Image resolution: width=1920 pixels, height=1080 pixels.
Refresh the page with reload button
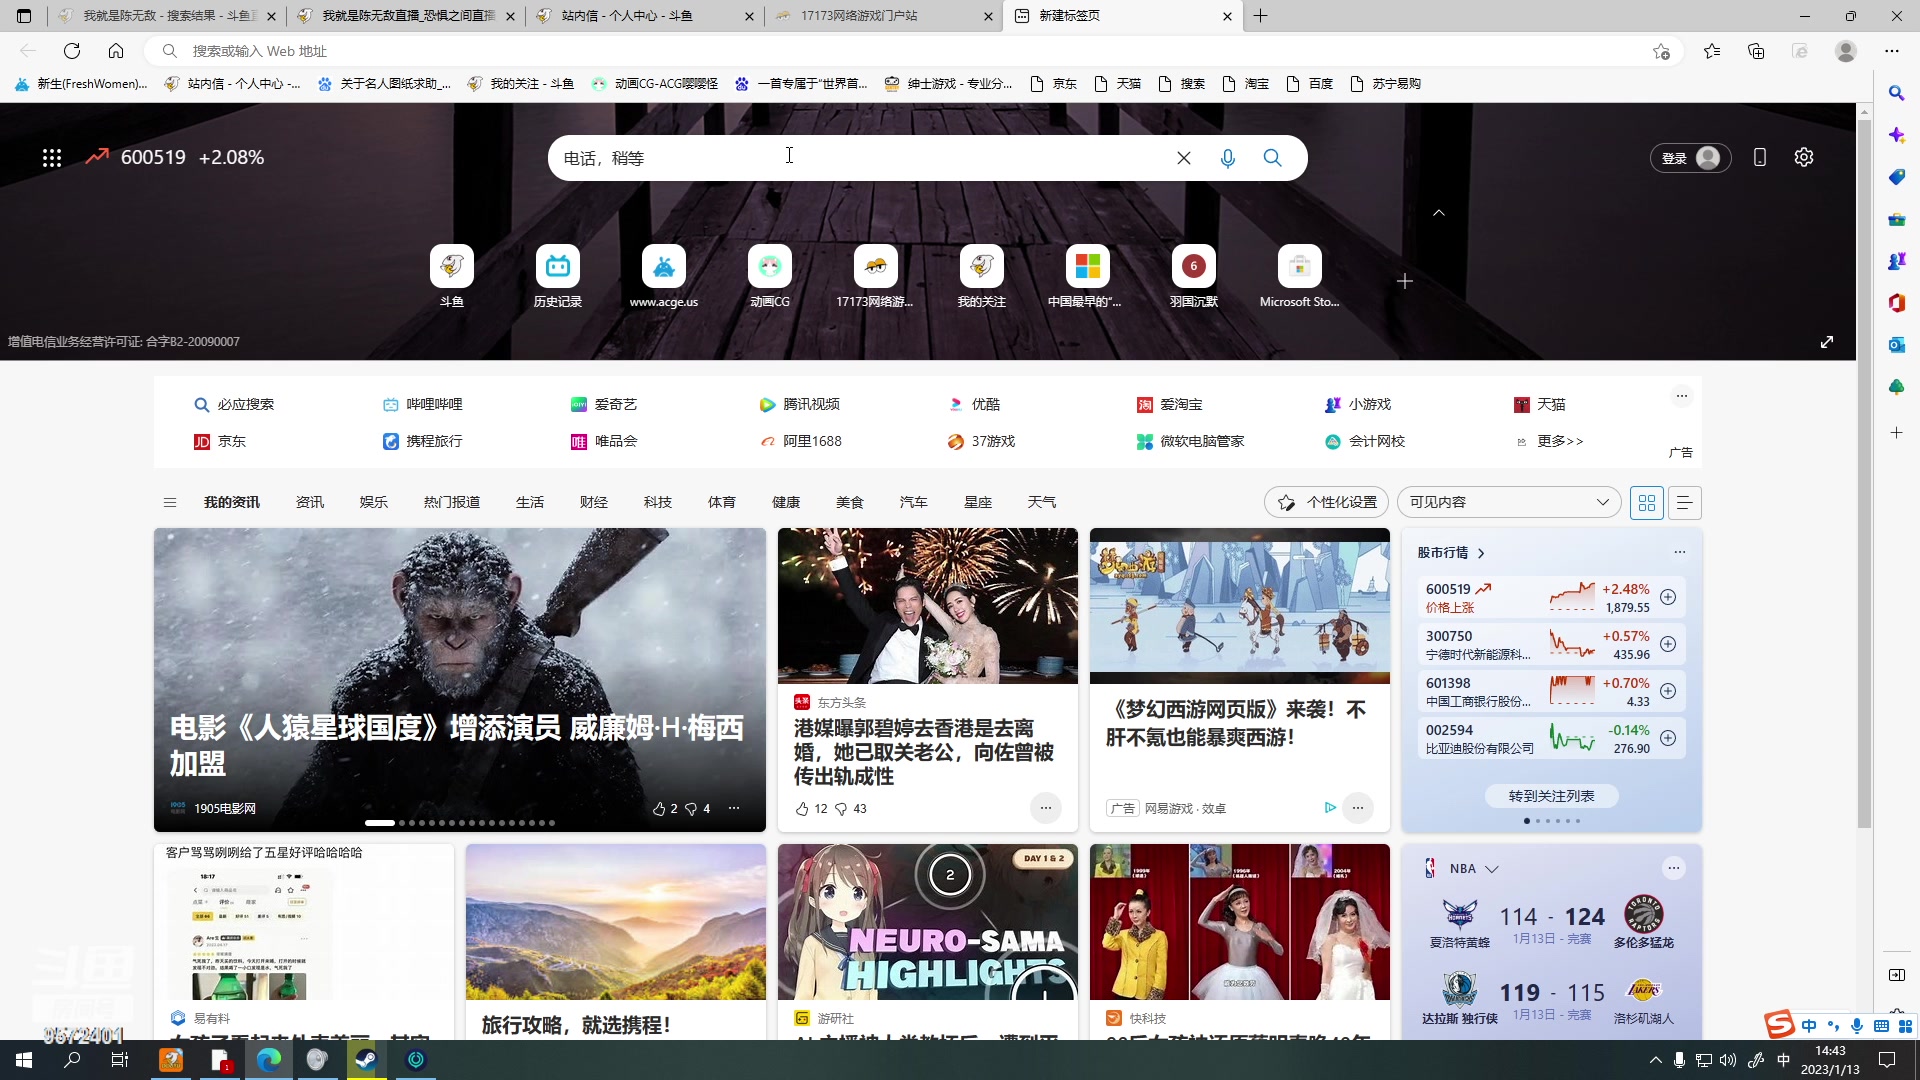(x=72, y=51)
